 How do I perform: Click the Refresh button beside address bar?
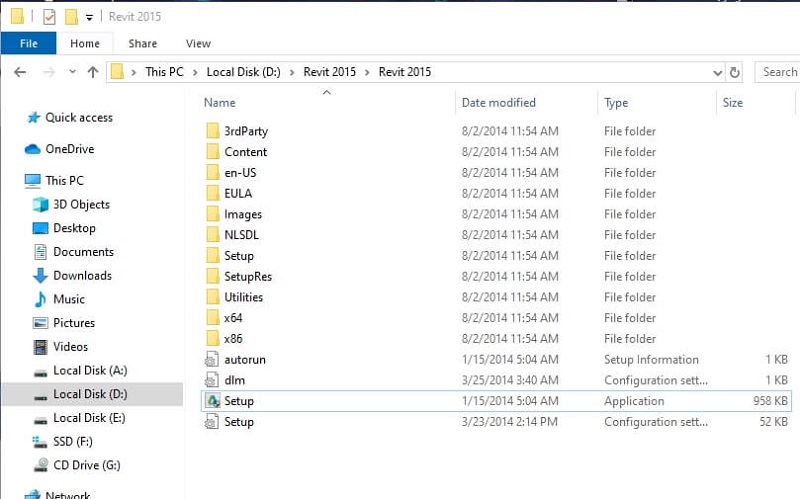pyautogui.click(x=735, y=72)
